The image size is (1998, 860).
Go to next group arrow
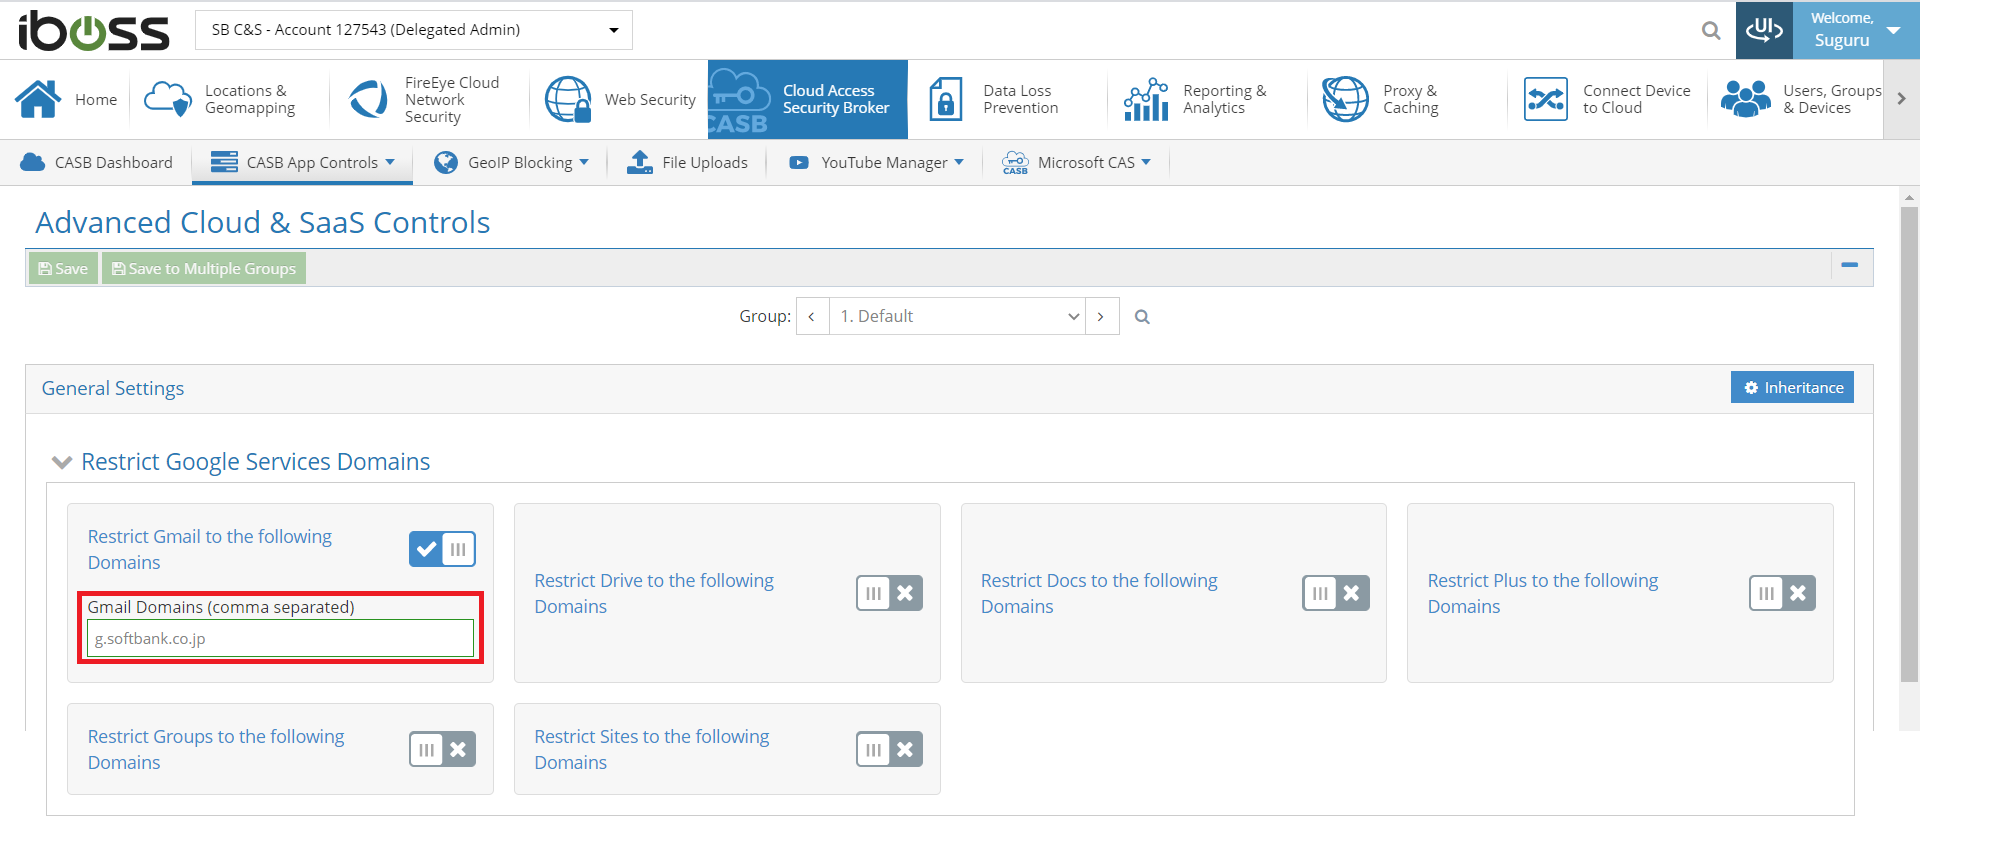[1101, 316]
